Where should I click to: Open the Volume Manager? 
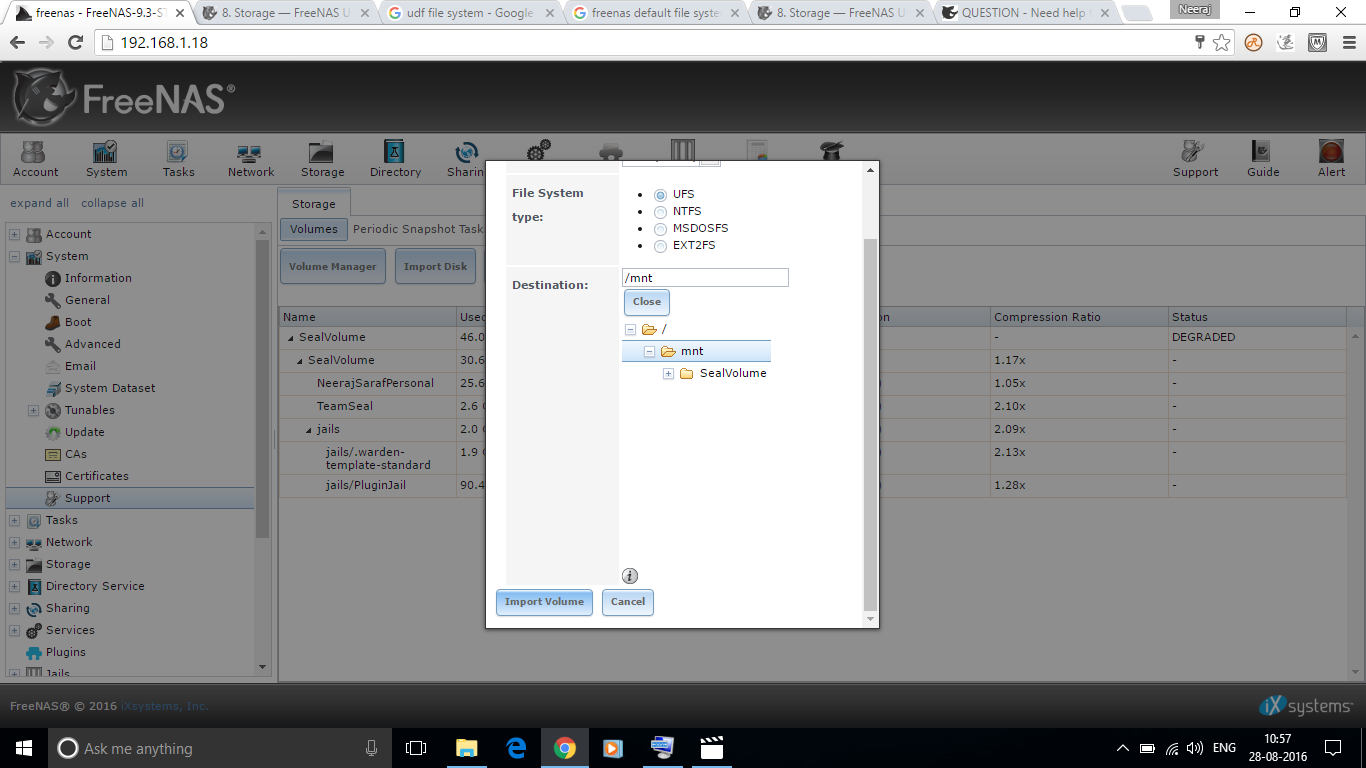pos(333,267)
